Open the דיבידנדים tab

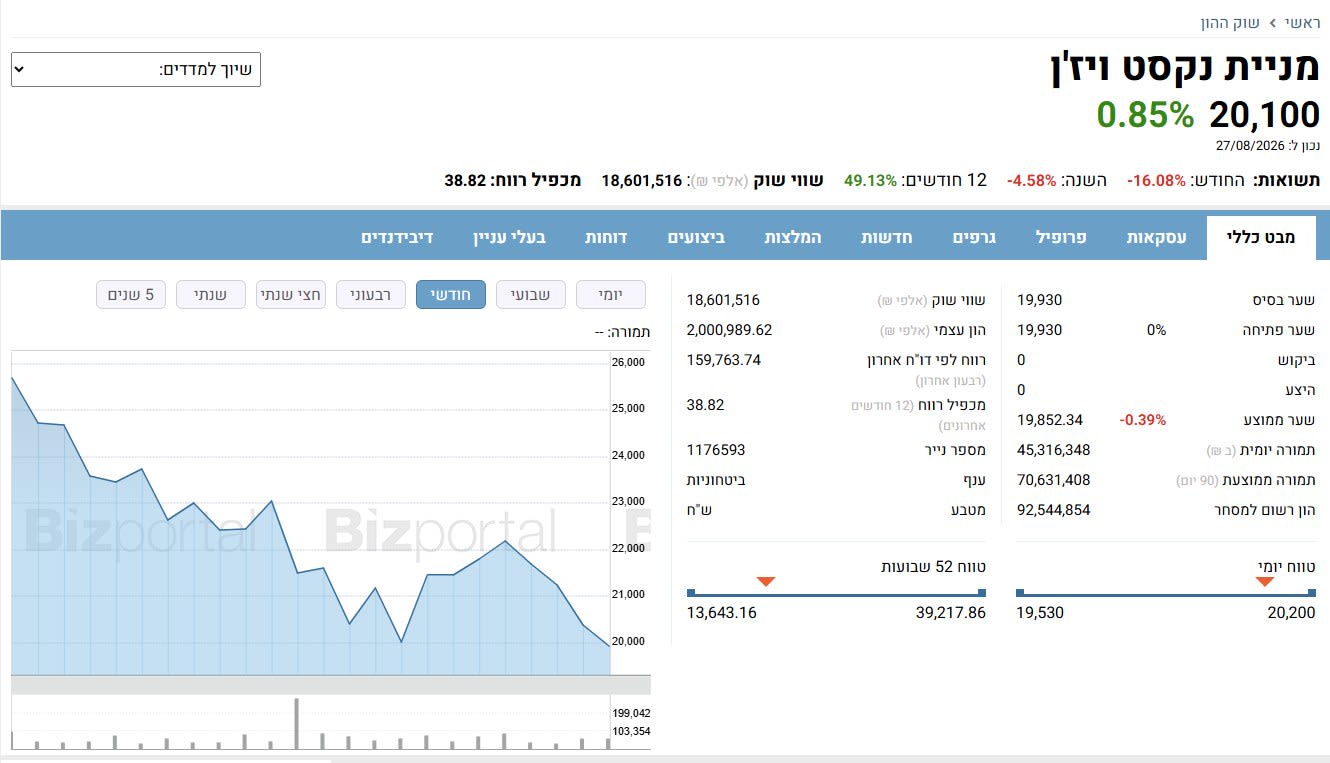point(397,237)
